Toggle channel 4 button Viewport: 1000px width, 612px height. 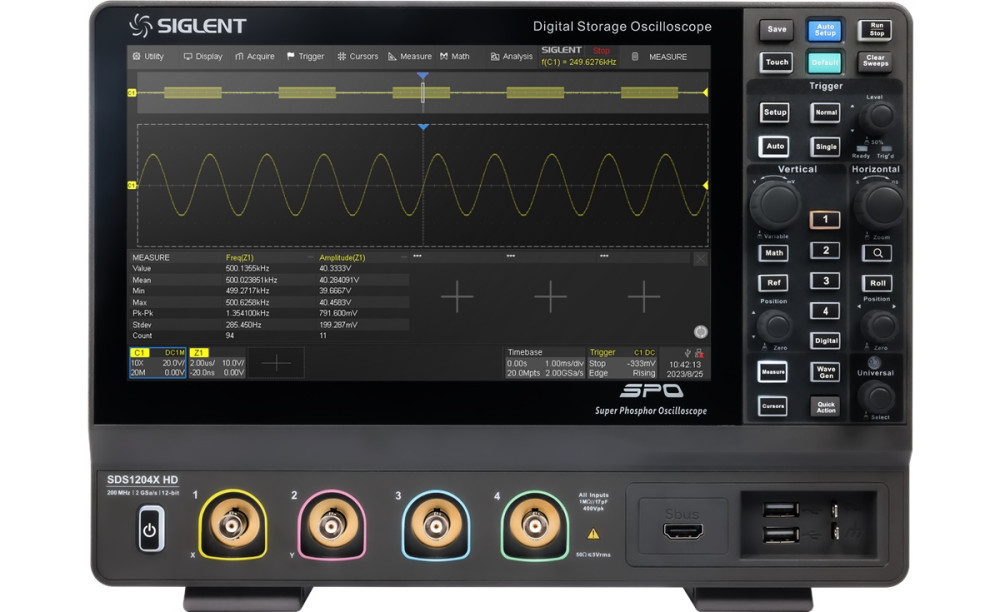tap(825, 311)
